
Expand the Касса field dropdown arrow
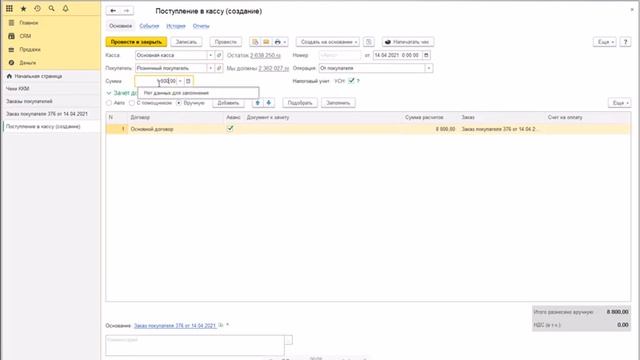211,55
